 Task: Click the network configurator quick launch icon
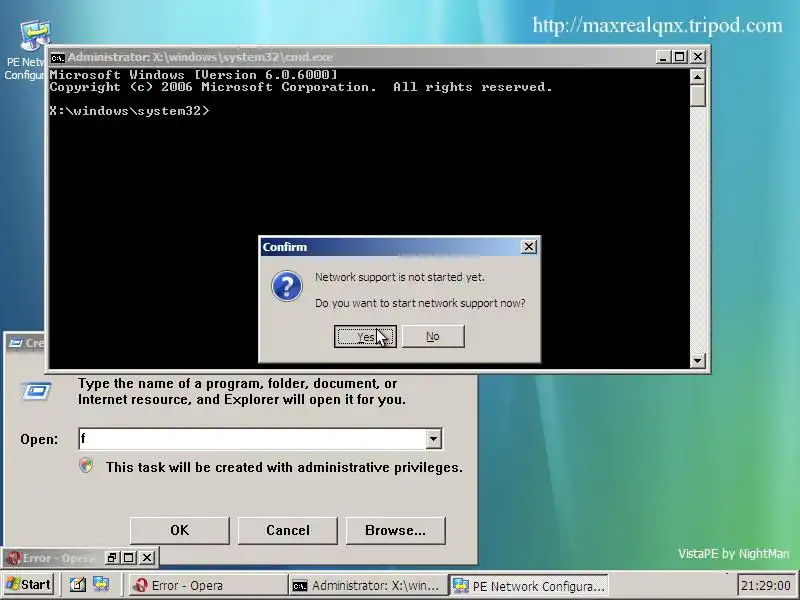tap(101, 585)
